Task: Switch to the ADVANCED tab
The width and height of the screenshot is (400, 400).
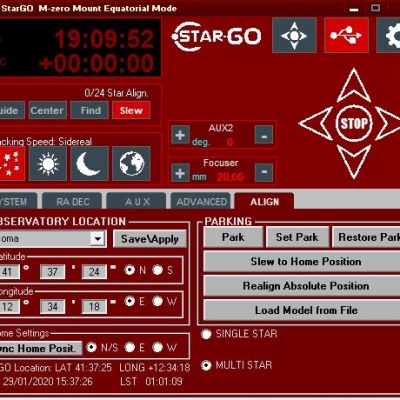Action: click(201, 201)
